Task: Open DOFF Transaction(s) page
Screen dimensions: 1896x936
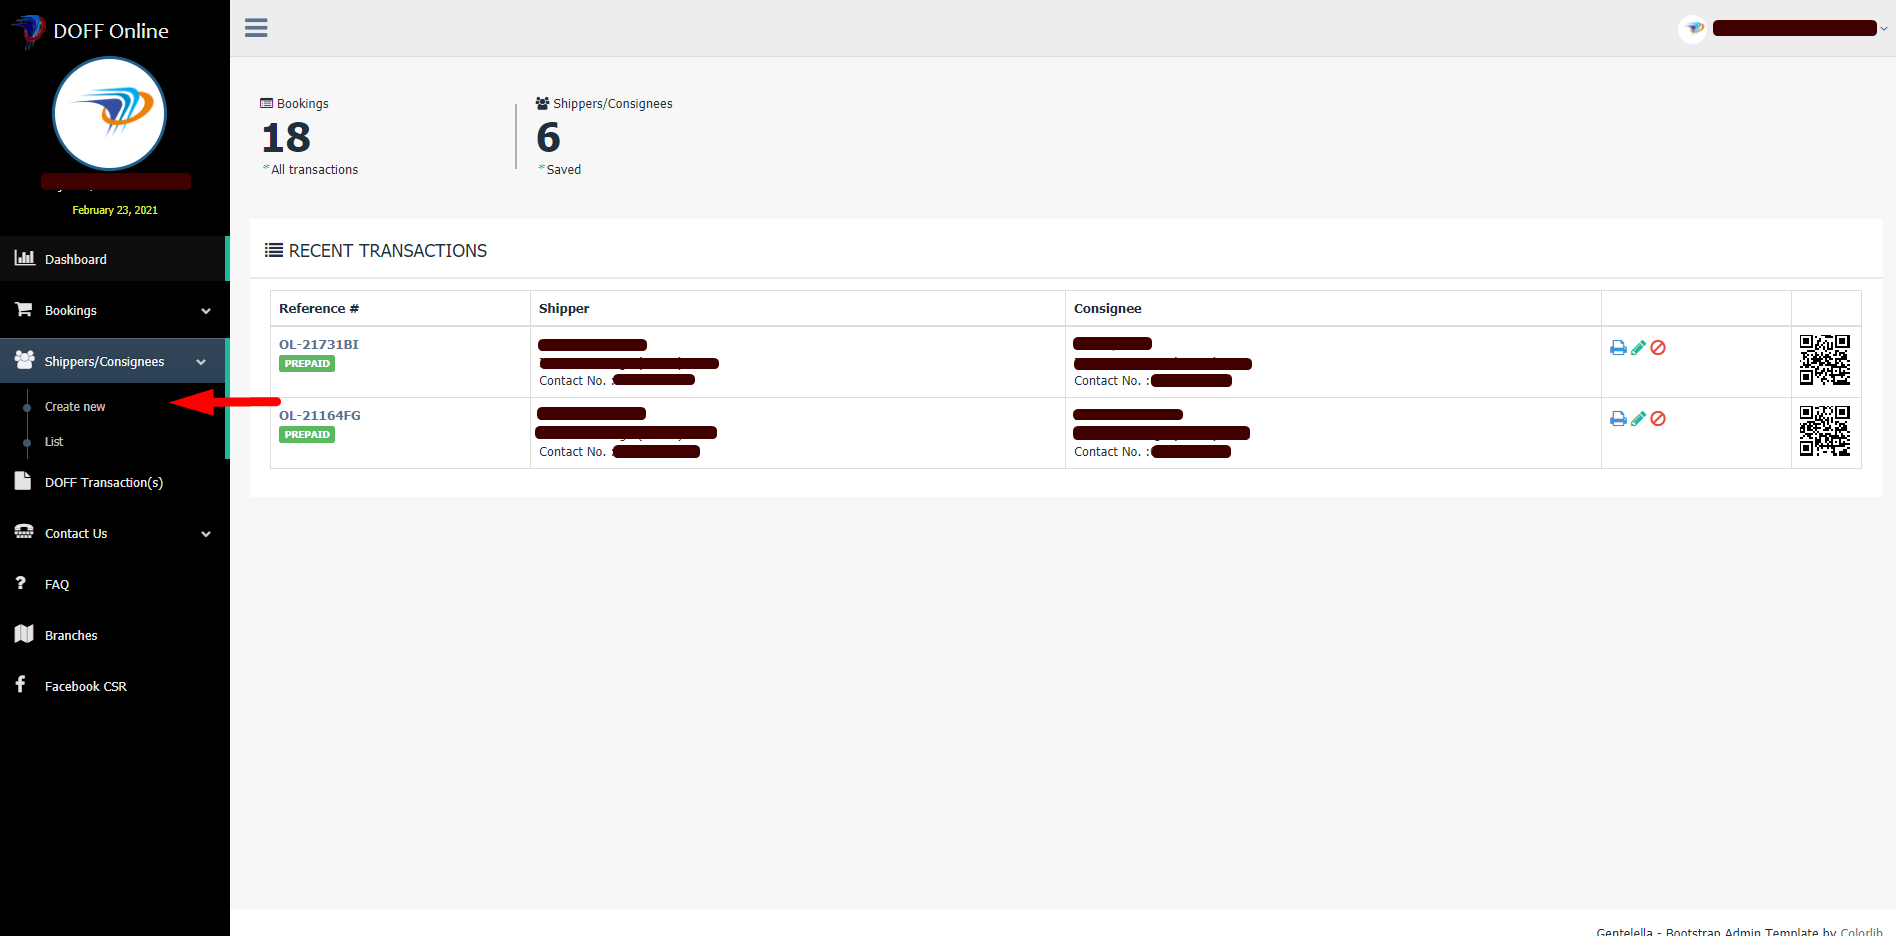Action: pyautogui.click(x=103, y=483)
